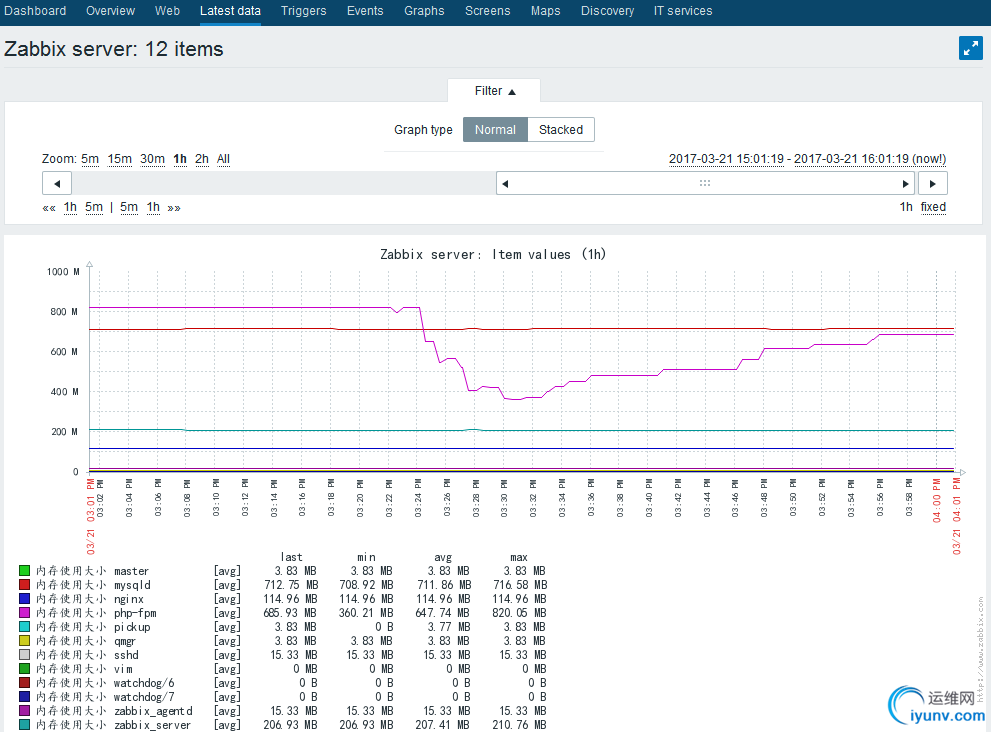This screenshot has height=732, width=991.
Task: Select Stacked graph type
Action: (x=561, y=130)
